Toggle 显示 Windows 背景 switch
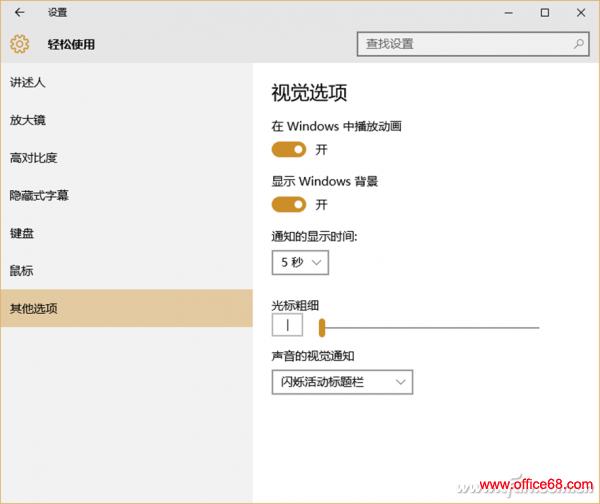 [289, 205]
